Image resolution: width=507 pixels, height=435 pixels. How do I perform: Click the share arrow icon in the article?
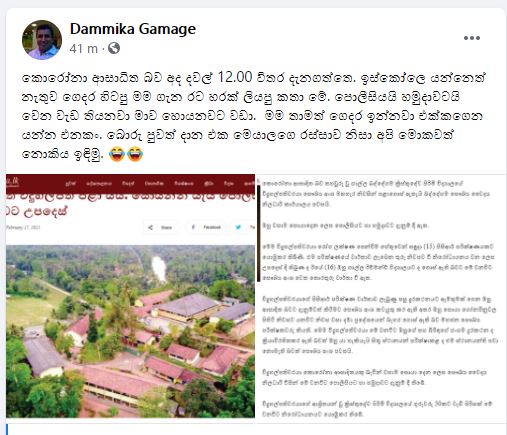click(150, 227)
